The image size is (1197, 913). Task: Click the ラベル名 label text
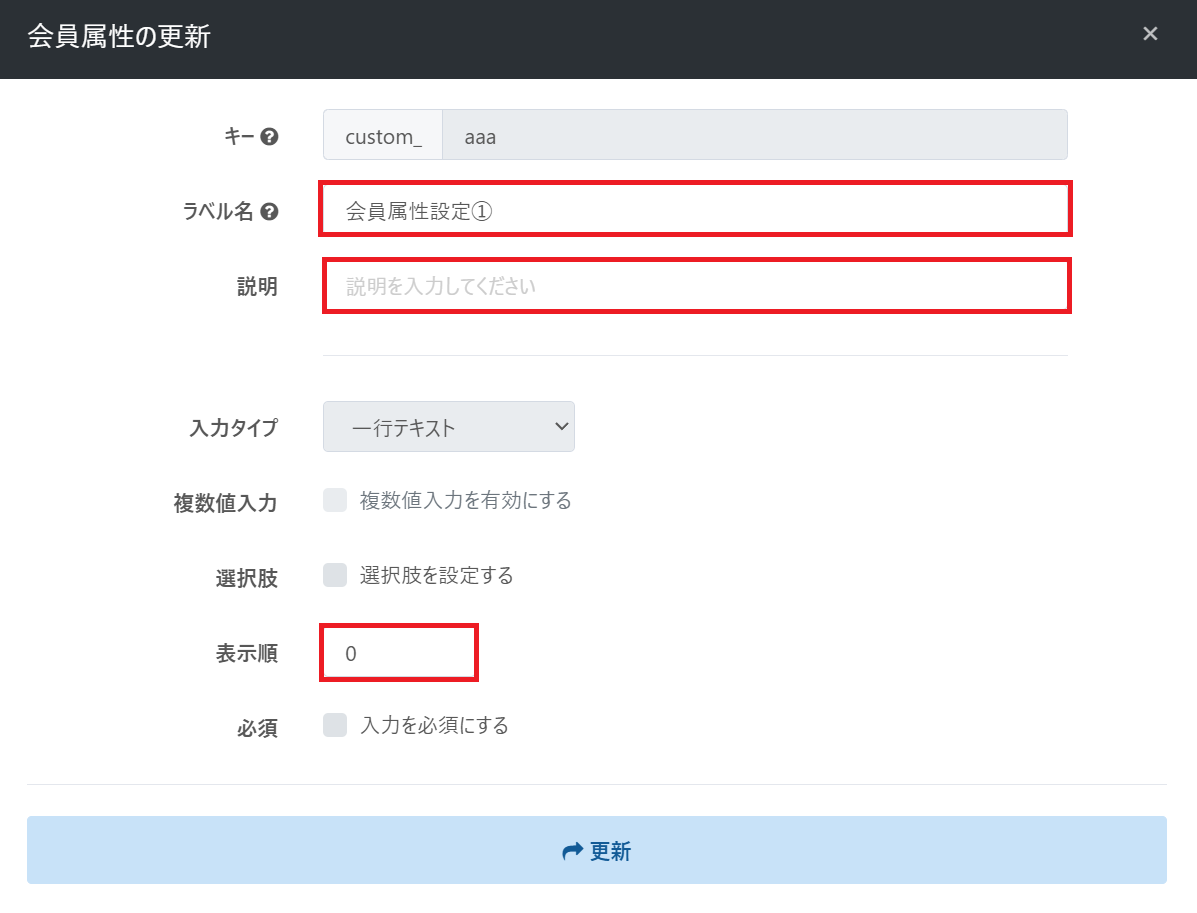[x=217, y=212]
